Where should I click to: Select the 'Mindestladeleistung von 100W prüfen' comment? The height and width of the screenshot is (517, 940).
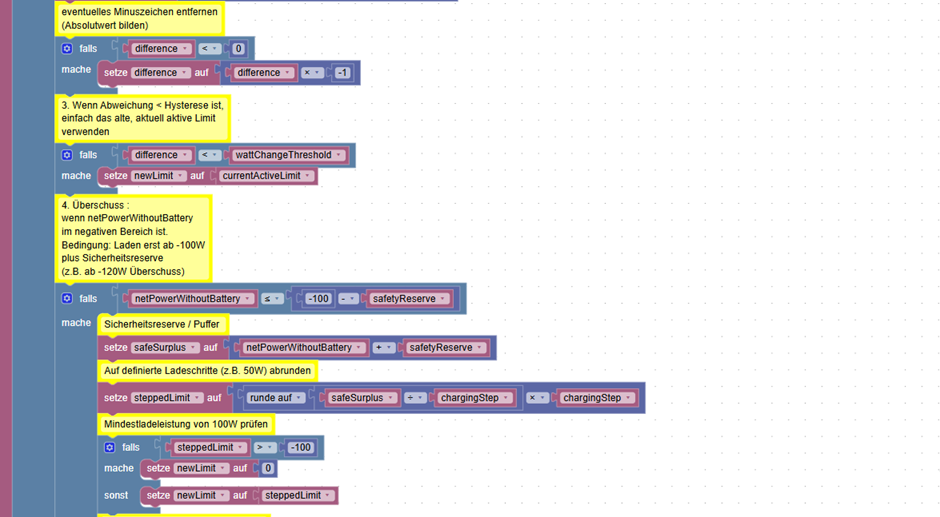pos(186,424)
